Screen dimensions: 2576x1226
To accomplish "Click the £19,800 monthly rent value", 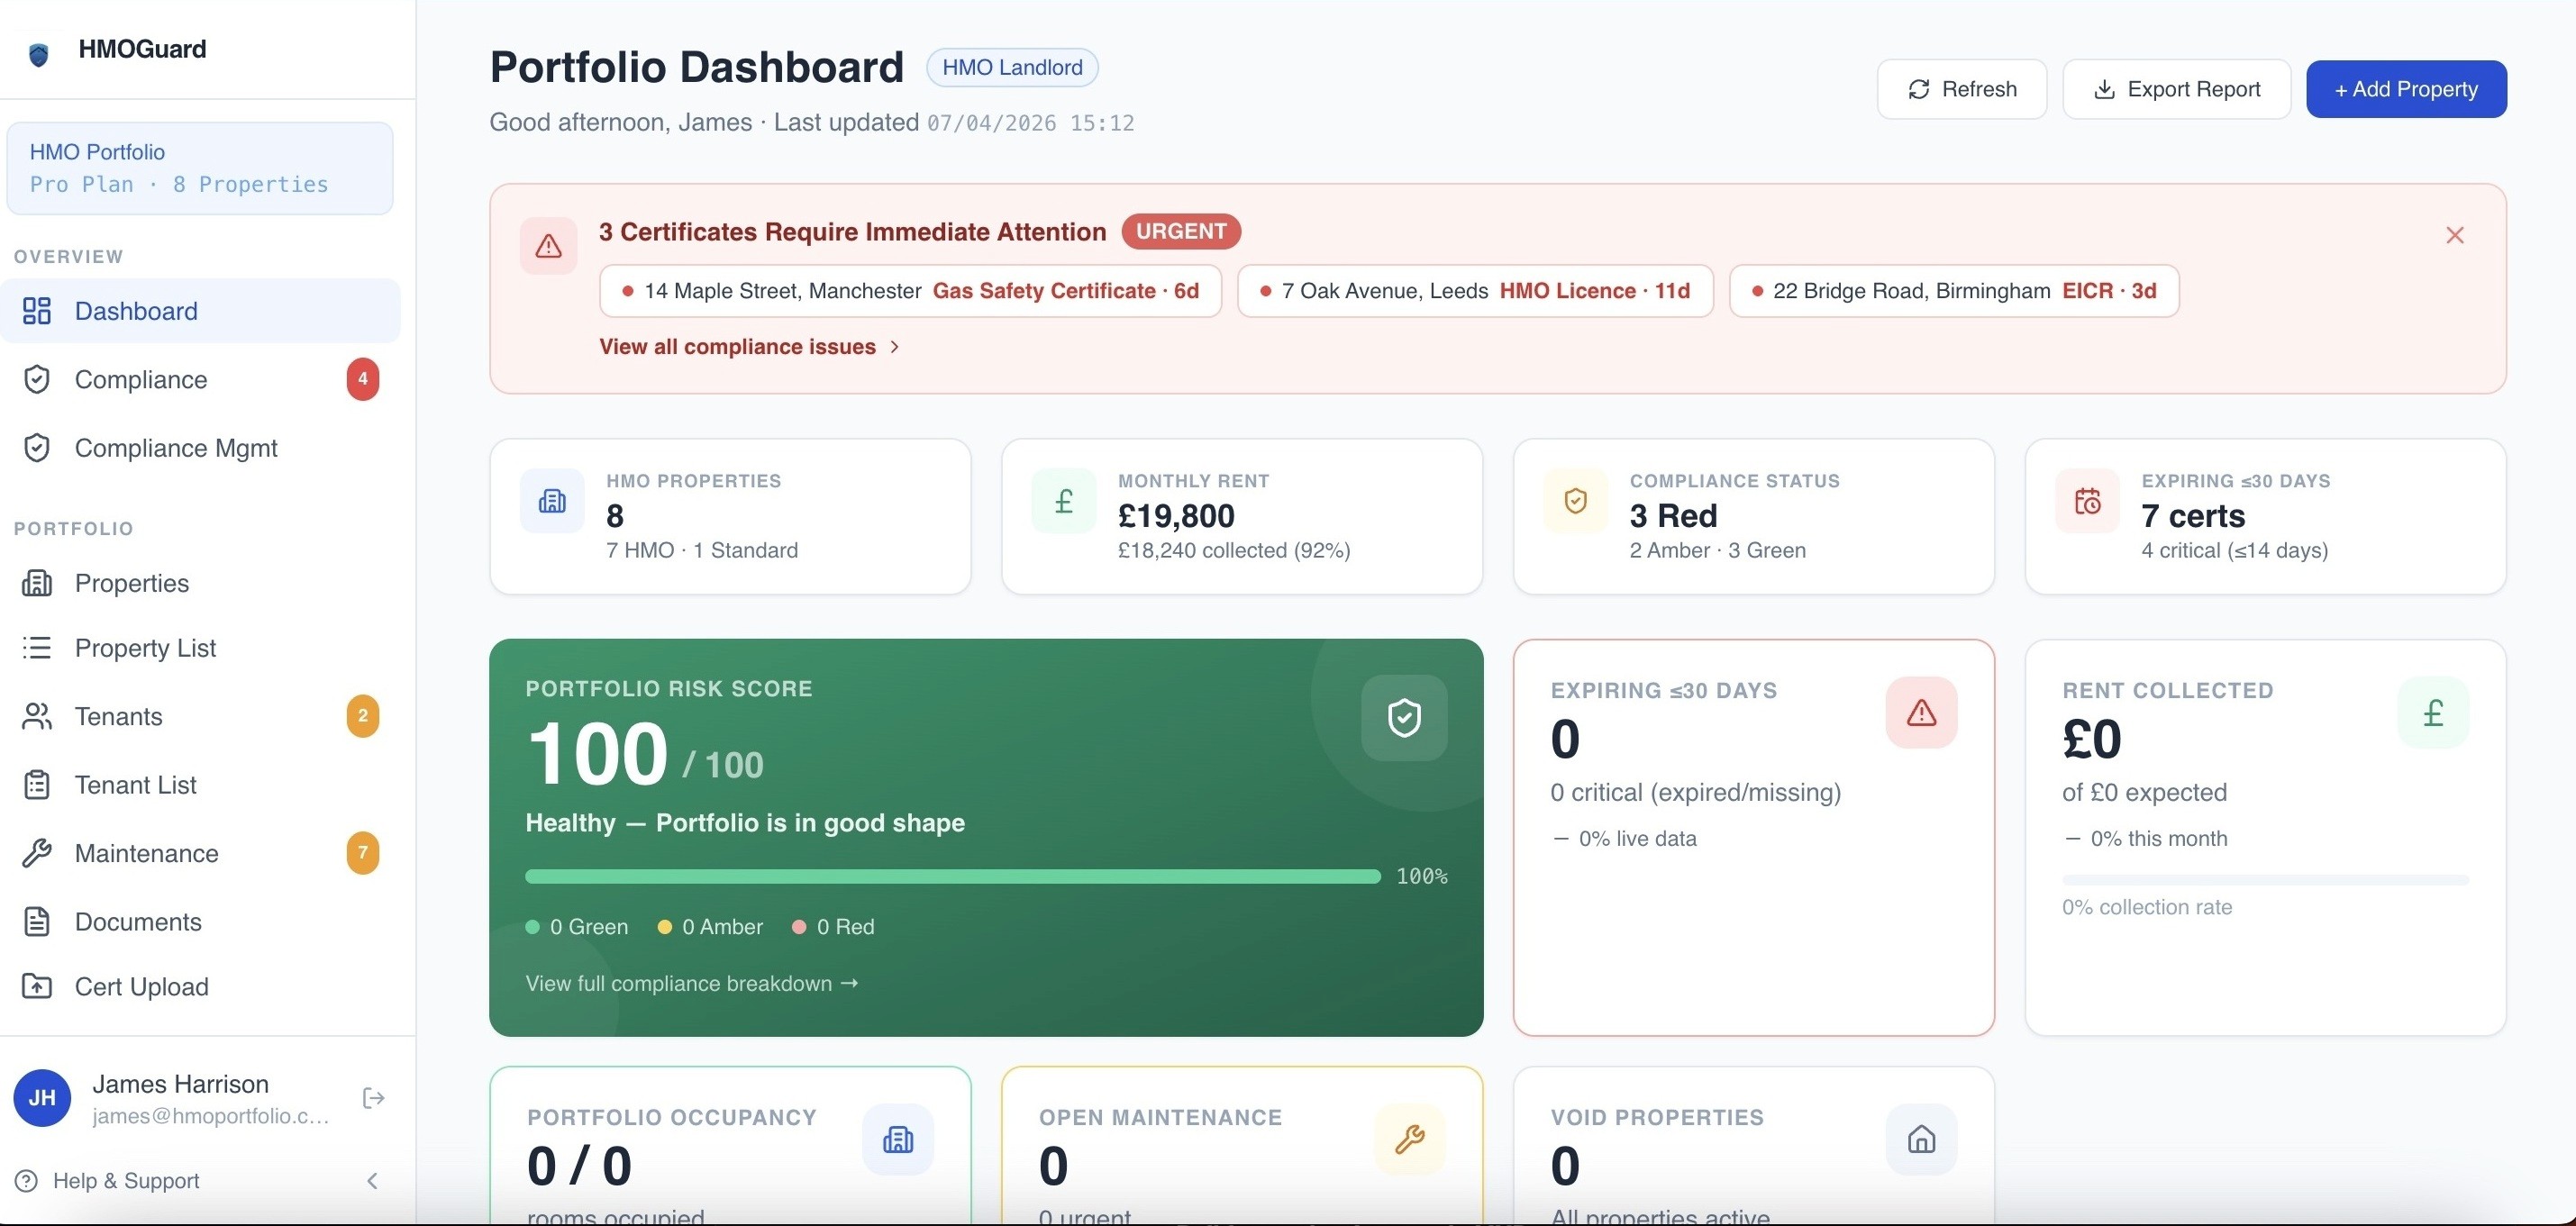I will pos(1176,516).
